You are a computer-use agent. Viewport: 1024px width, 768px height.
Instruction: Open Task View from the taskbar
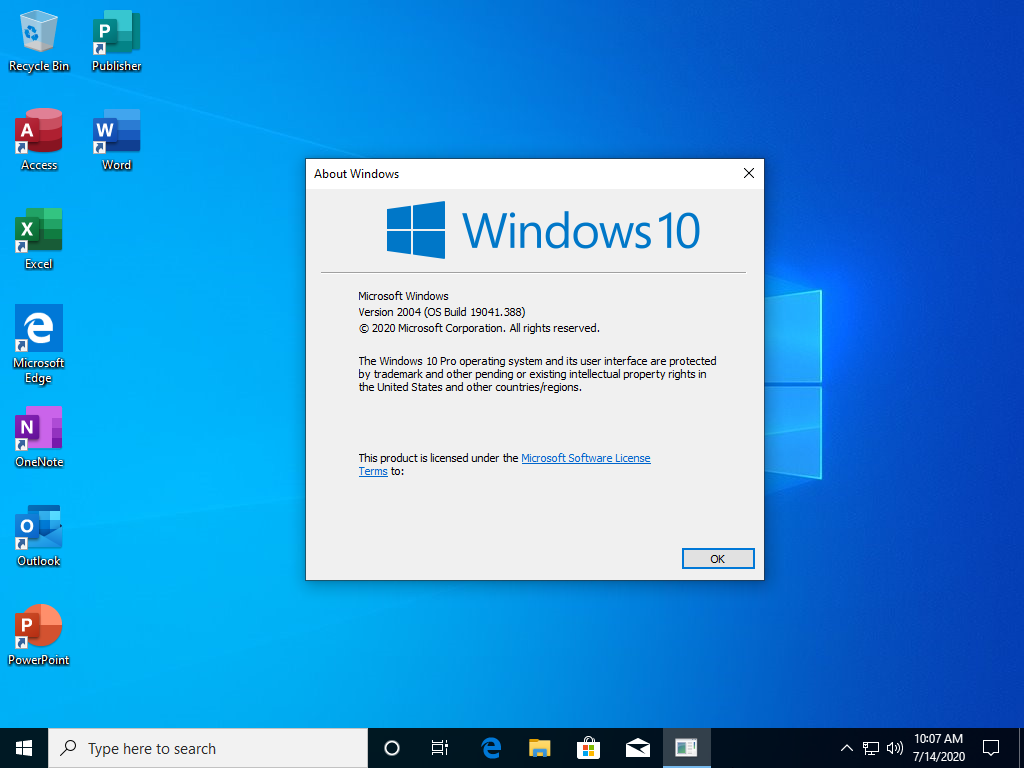coord(440,748)
